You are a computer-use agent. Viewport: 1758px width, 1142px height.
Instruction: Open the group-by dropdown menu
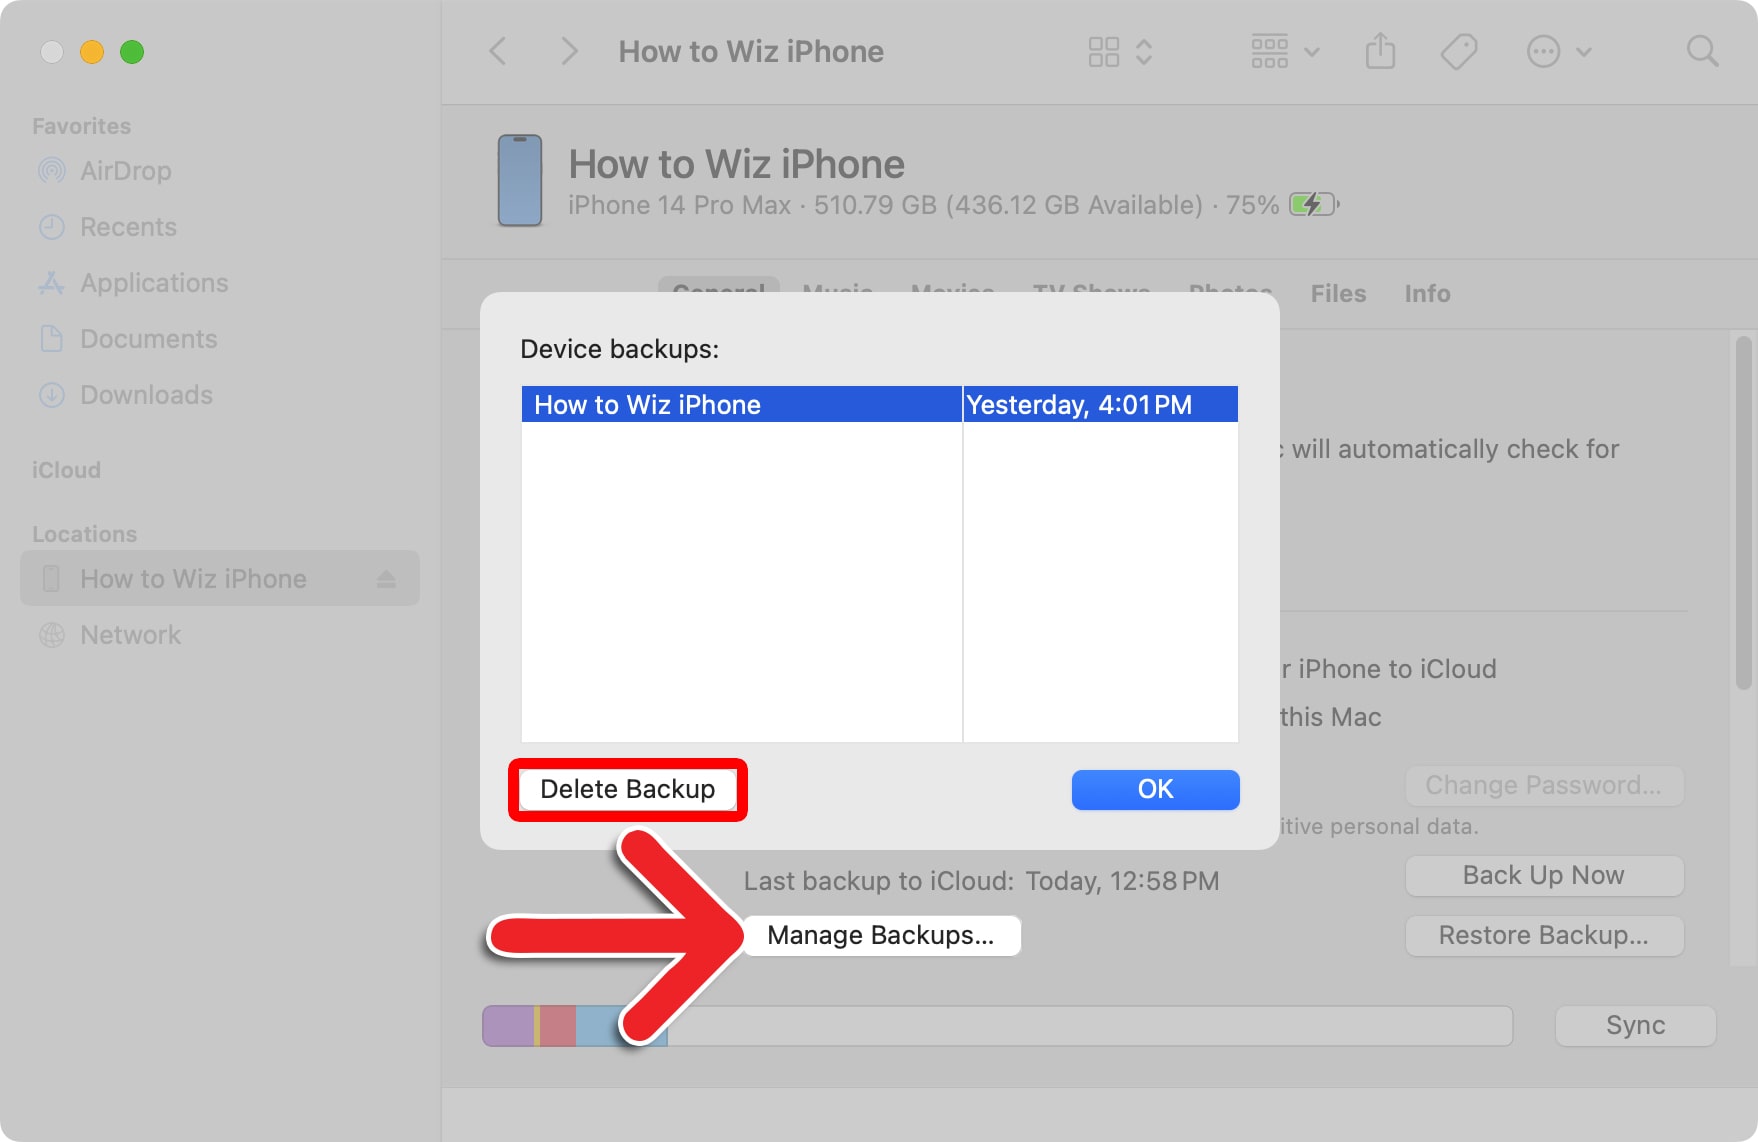[1285, 51]
